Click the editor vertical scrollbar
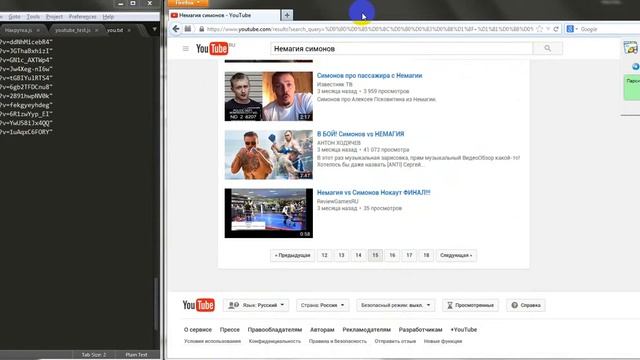Viewport: 640px width, 360px height. (156, 304)
